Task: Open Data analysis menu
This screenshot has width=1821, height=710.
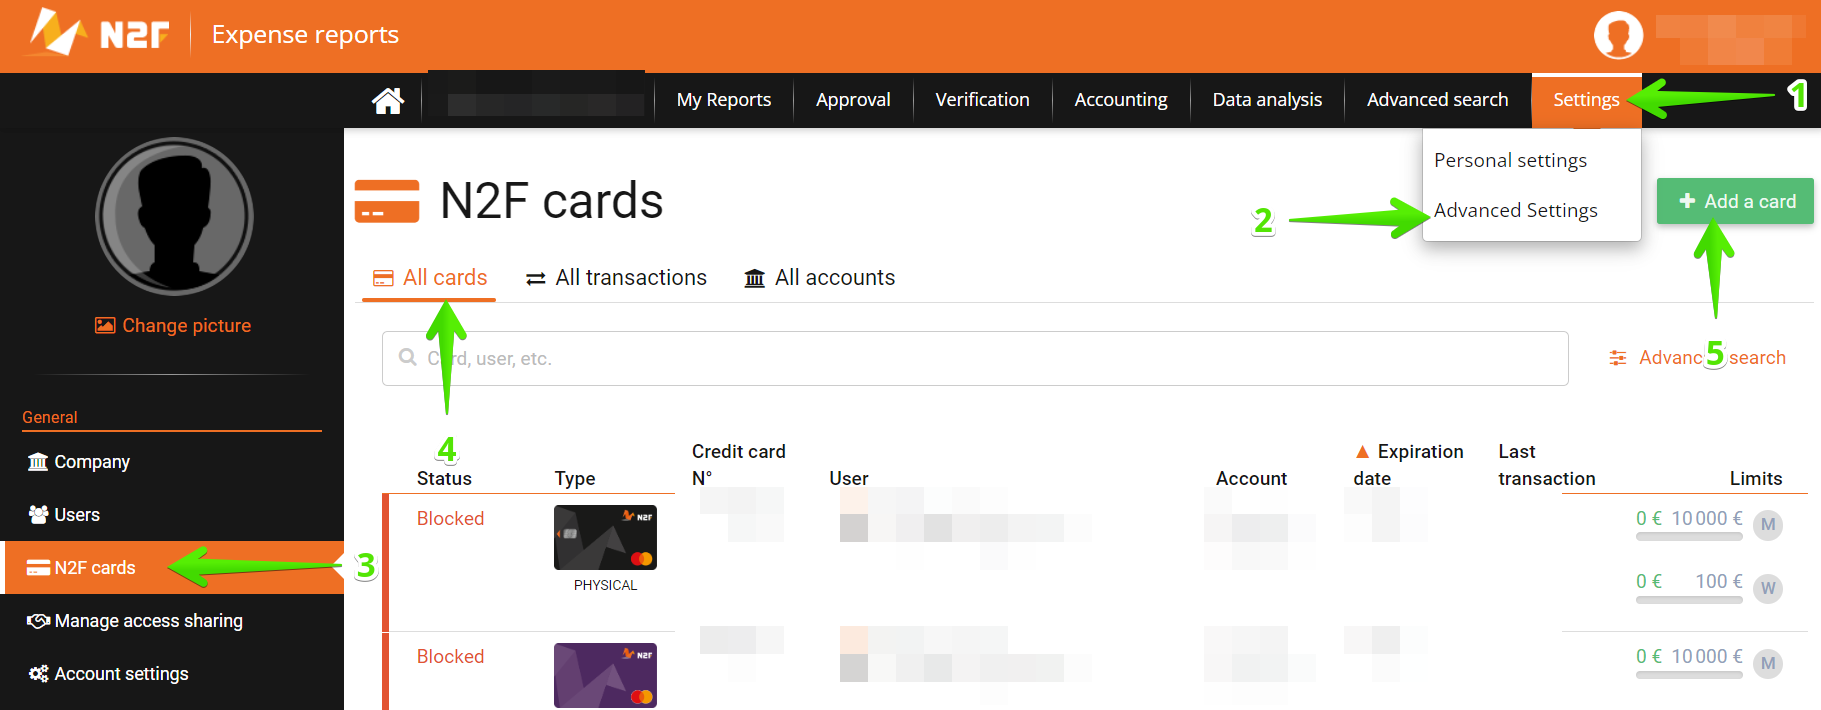Action: pos(1267,100)
